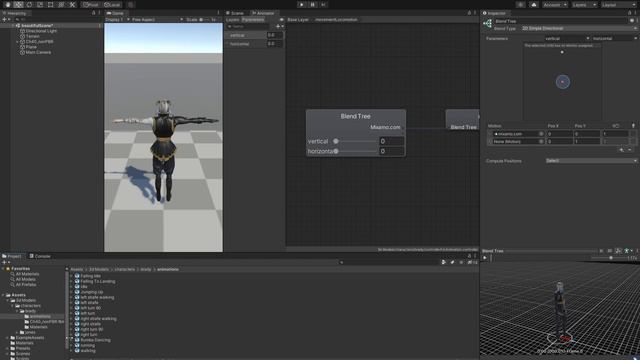Open the Layers dropdown in the top toolbar

(584, 4)
